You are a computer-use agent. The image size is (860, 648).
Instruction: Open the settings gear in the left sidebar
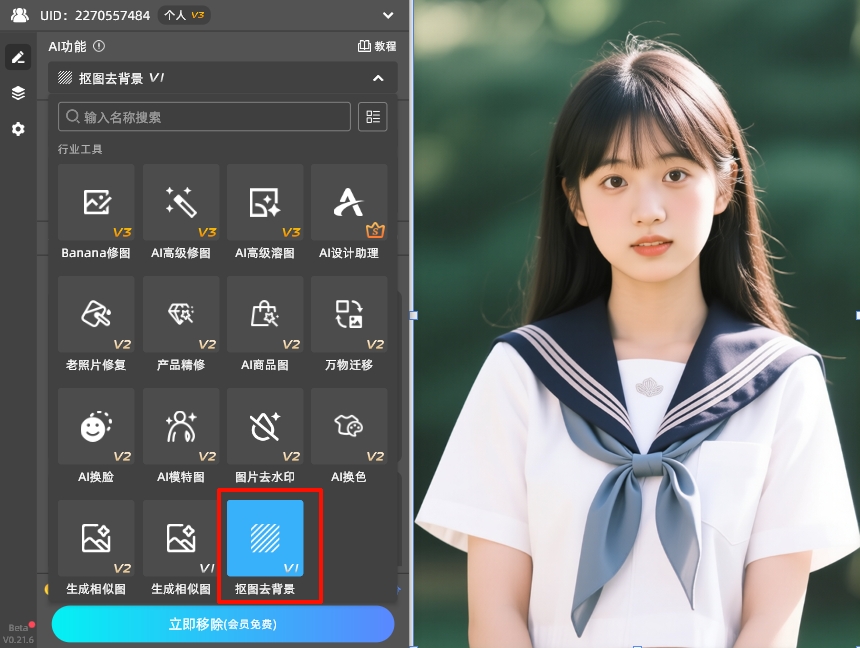[17, 128]
